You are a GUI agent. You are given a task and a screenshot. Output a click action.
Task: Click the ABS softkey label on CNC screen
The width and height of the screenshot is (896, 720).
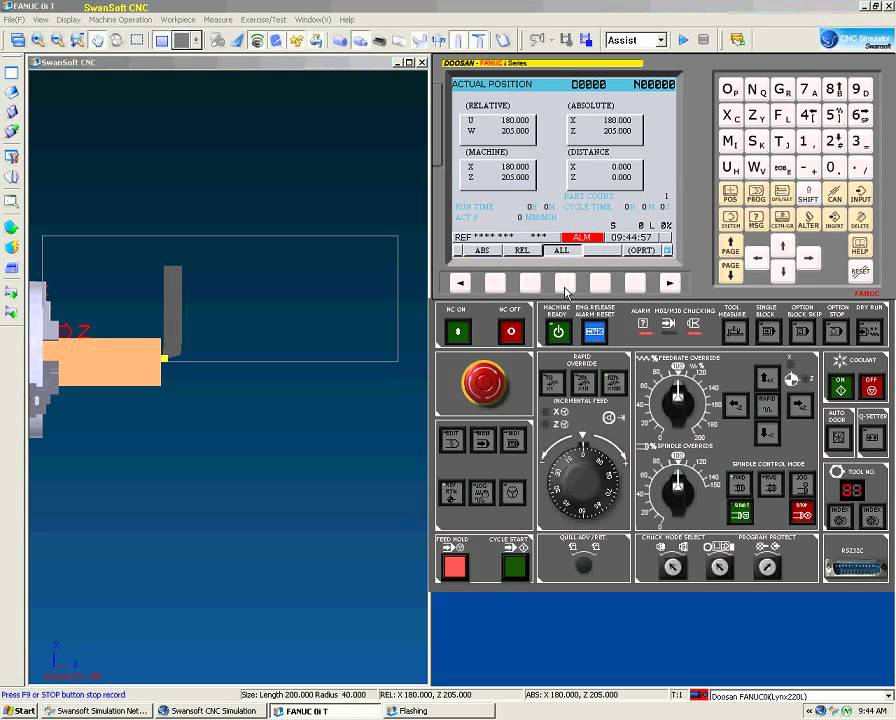[x=482, y=250]
